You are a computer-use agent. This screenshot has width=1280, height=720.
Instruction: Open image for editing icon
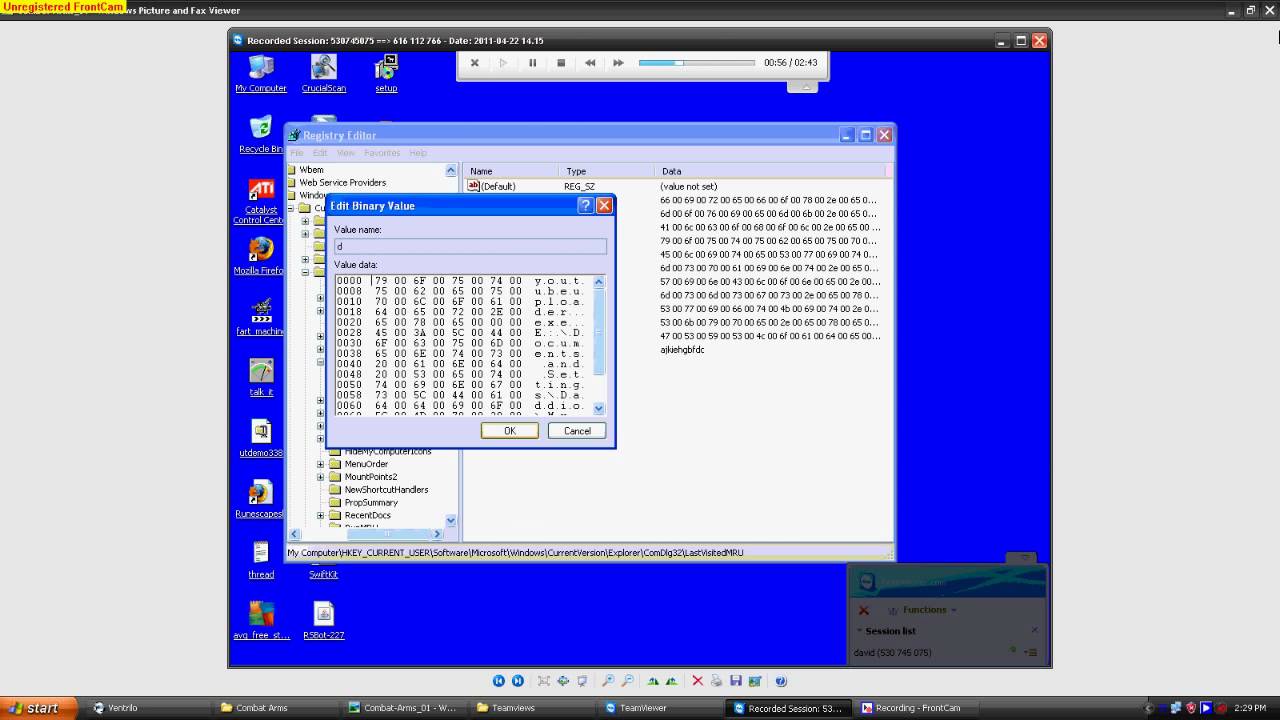pyautogui.click(x=756, y=681)
